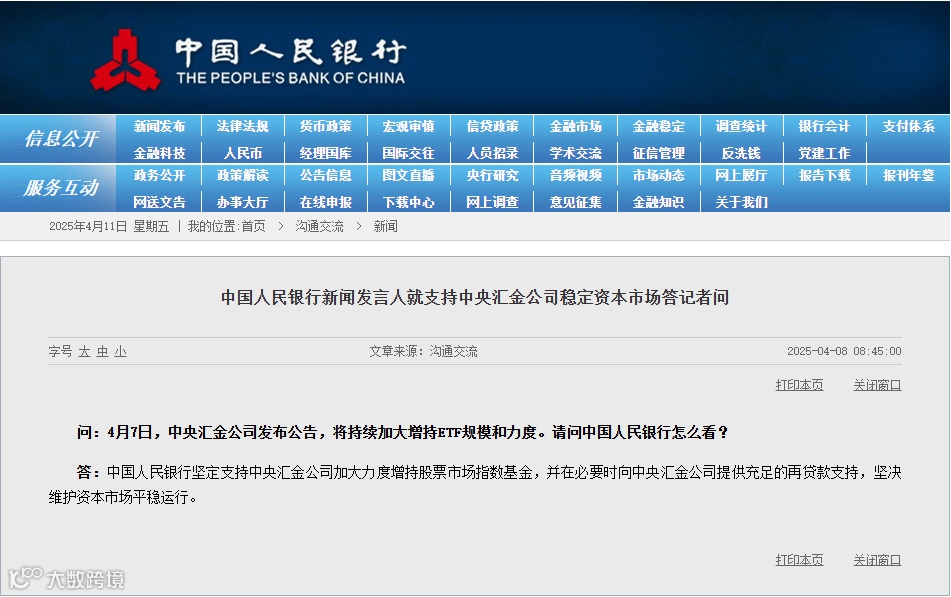
Task: Go to 金融科技 section
Action: [160, 153]
